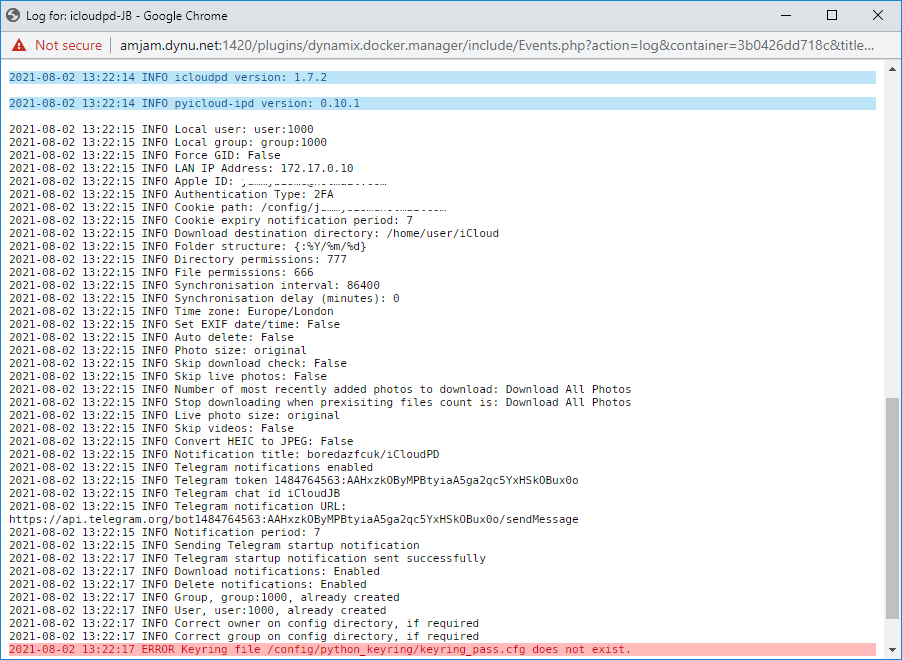902x660 pixels.
Task: Click the 'Skip videos: False' line
Action: pos(151,428)
